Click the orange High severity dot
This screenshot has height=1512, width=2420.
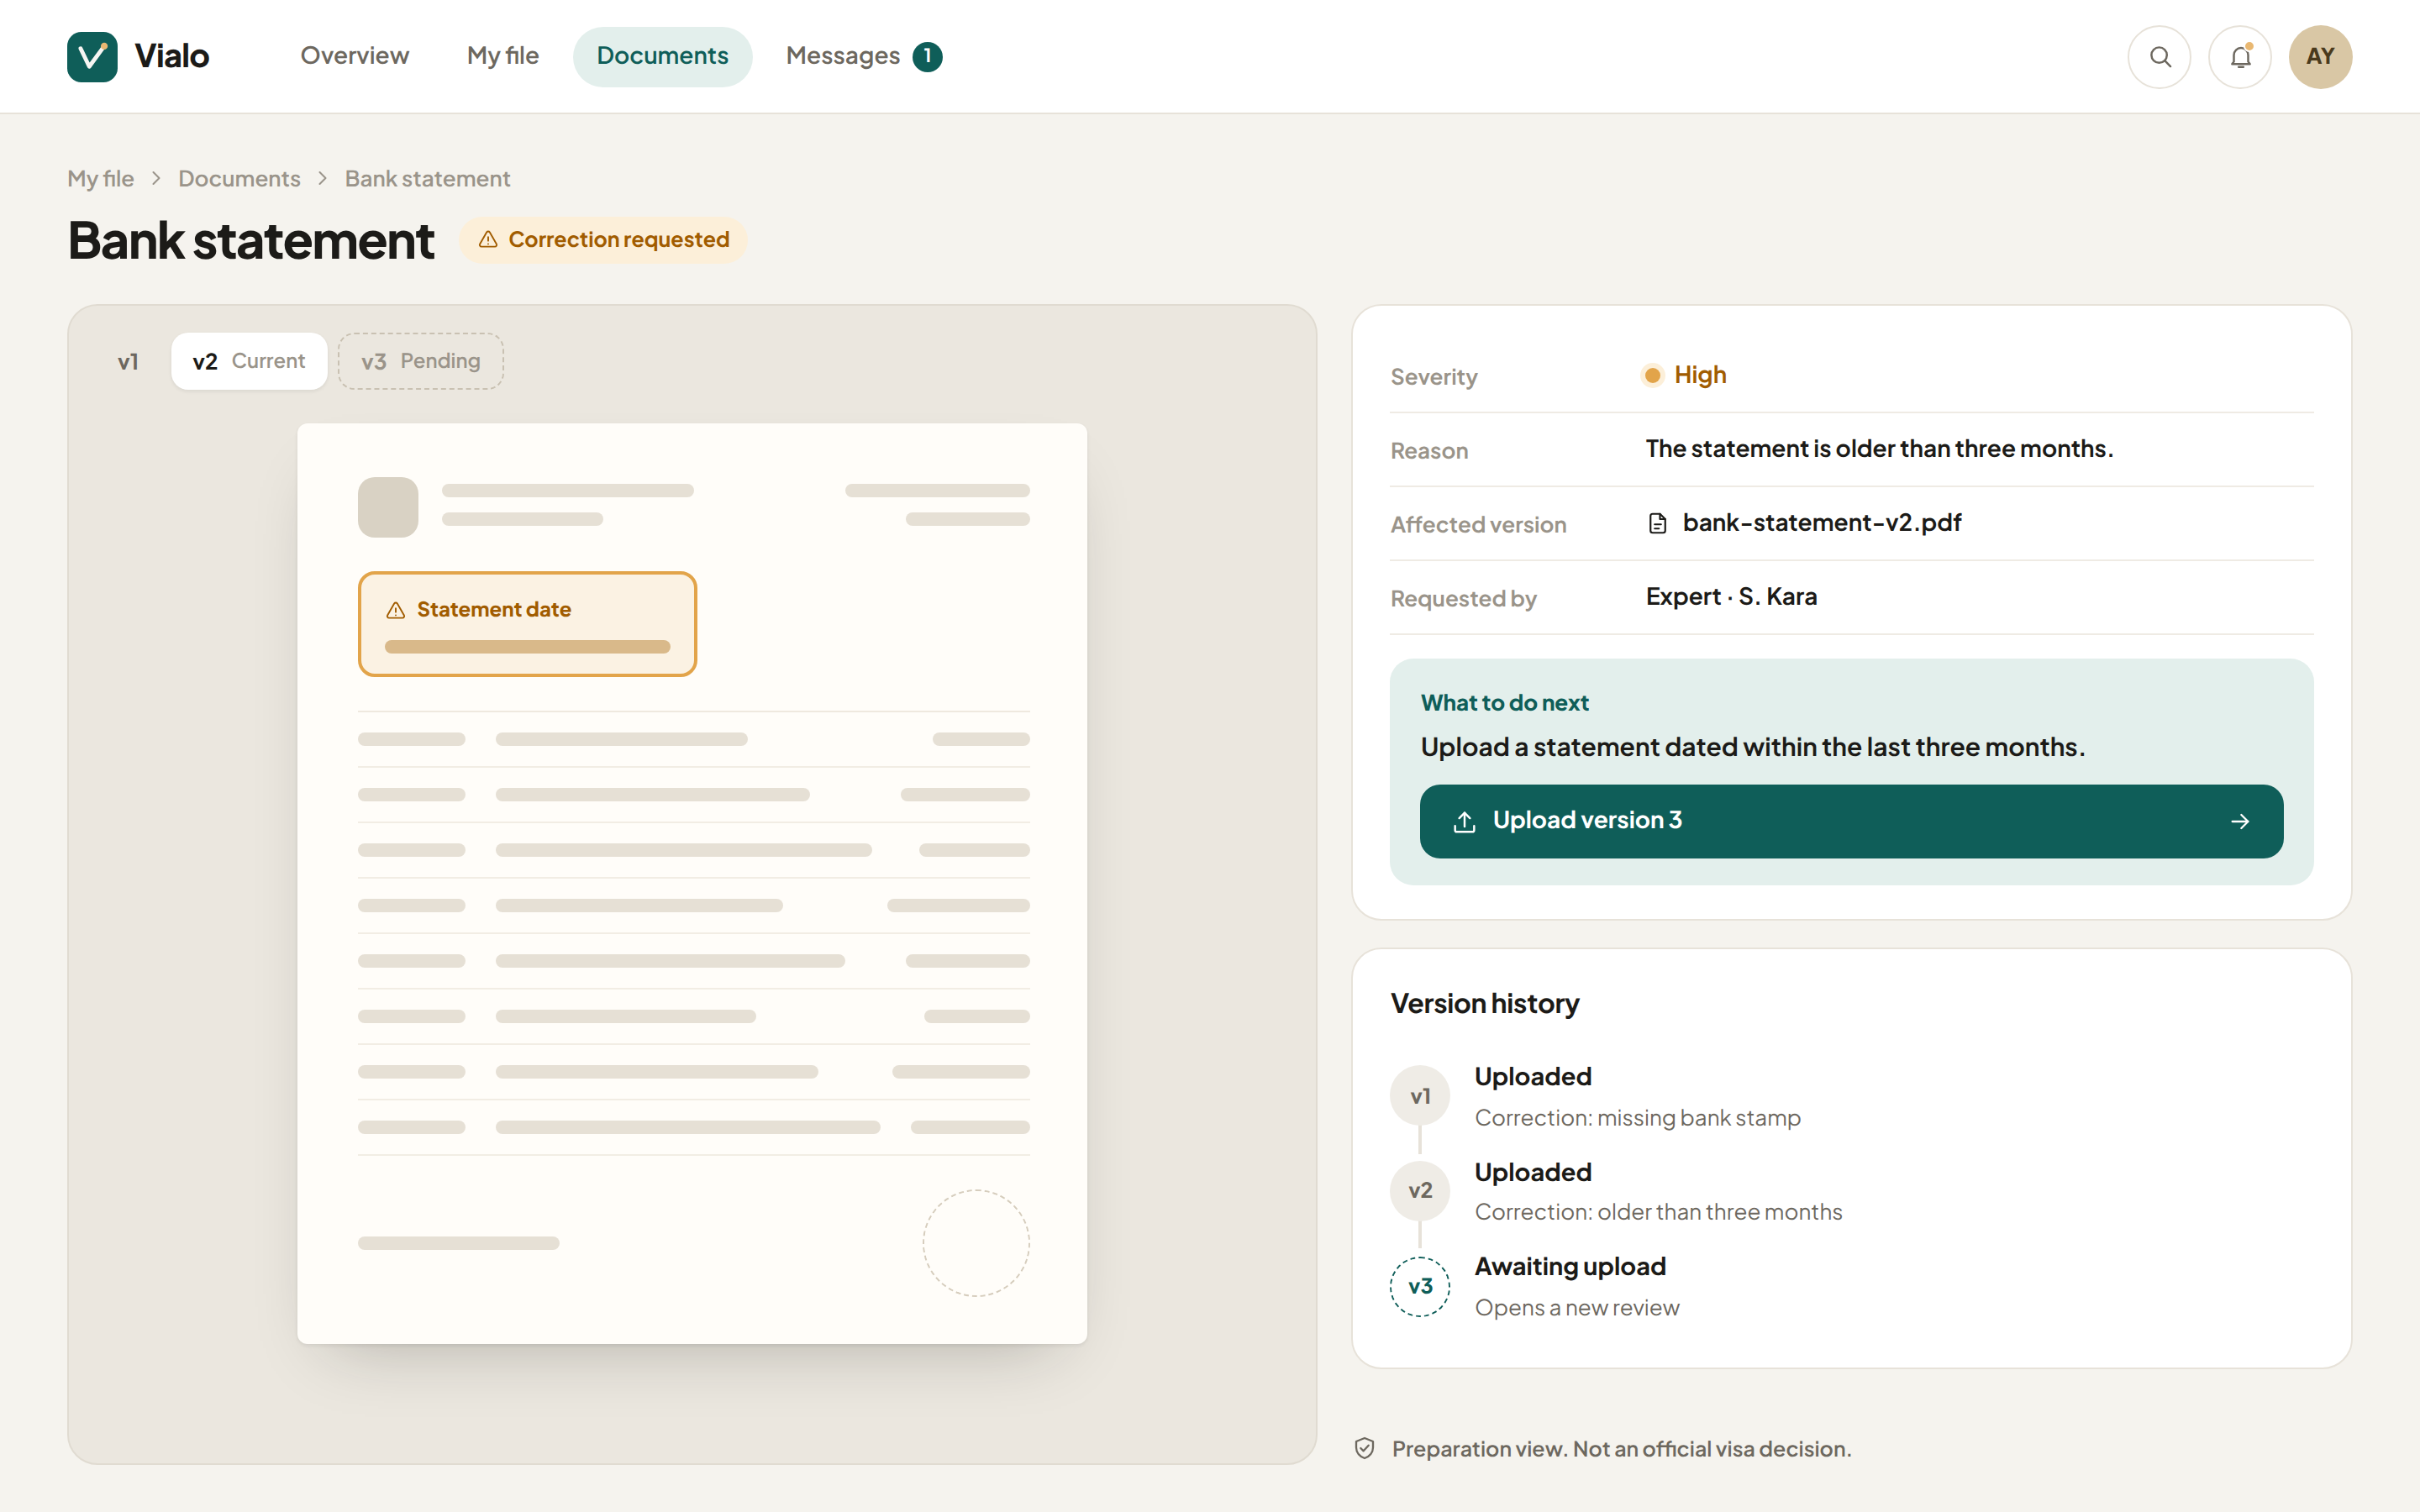pos(1653,375)
